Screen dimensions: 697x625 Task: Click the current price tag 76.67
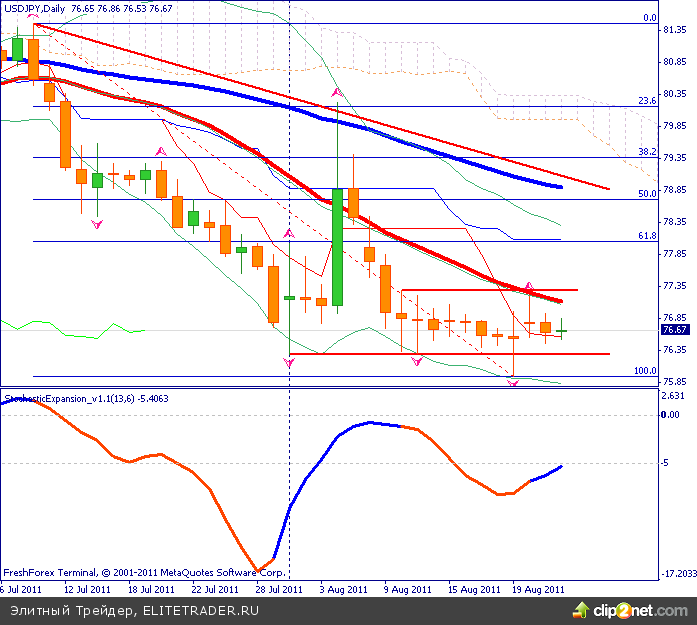pyautogui.click(x=674, y=329)
